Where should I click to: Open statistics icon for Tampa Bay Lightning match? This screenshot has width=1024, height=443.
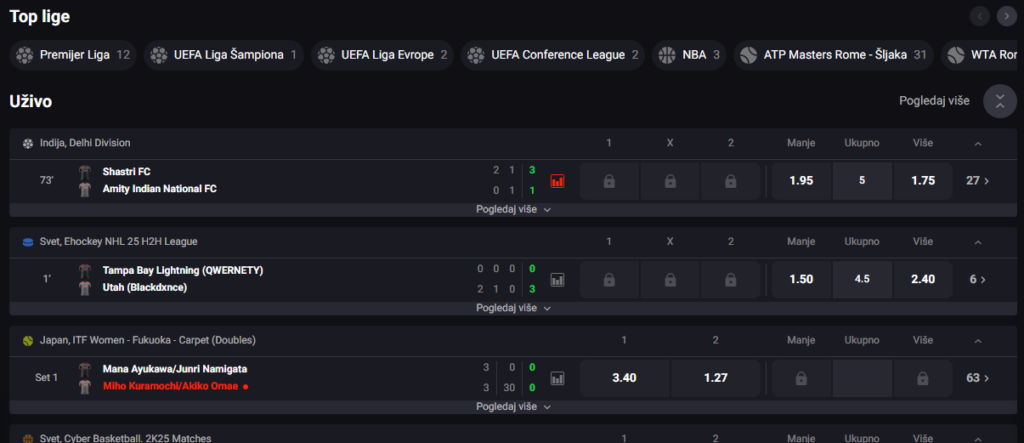click(x=557, y=280)
